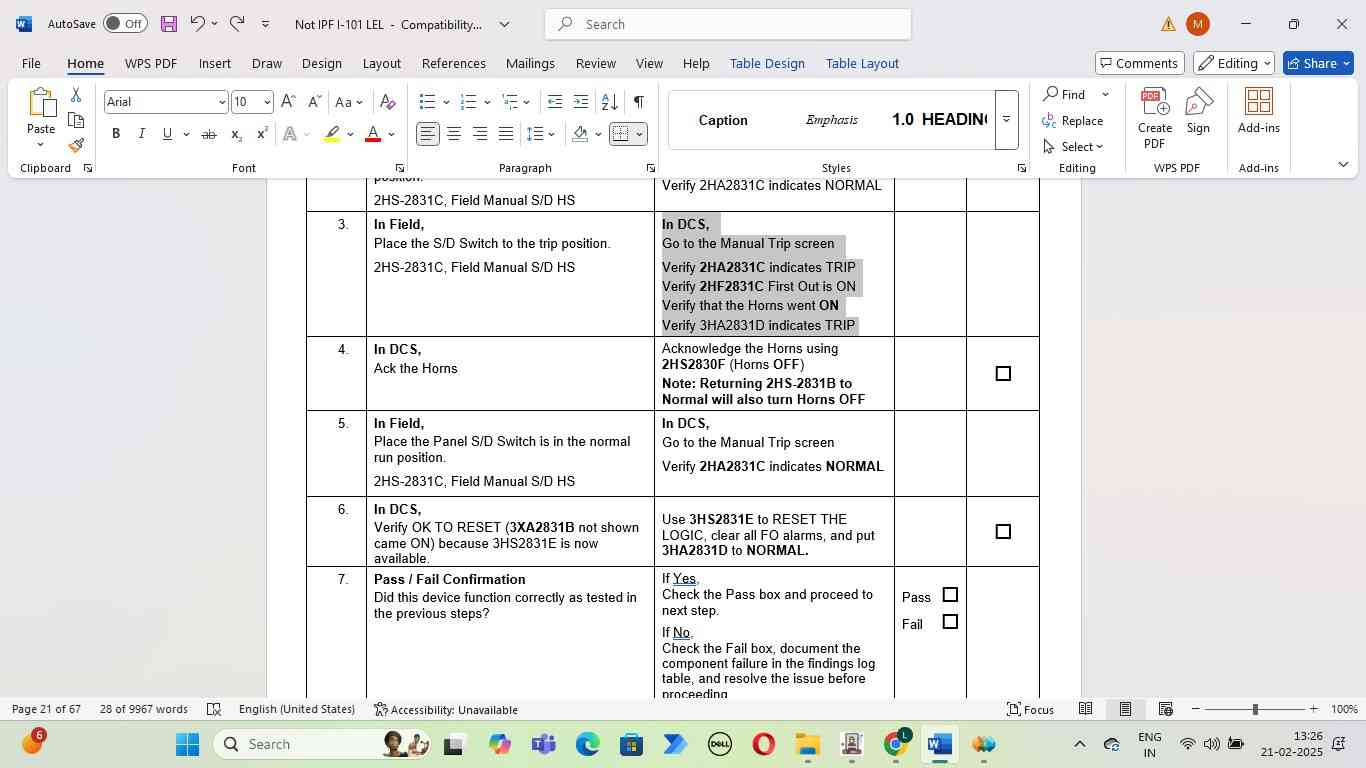The height and width of the screenshot is (768, 1366).
Task: Check the box in step 4 row
Action: (1003, 374)
